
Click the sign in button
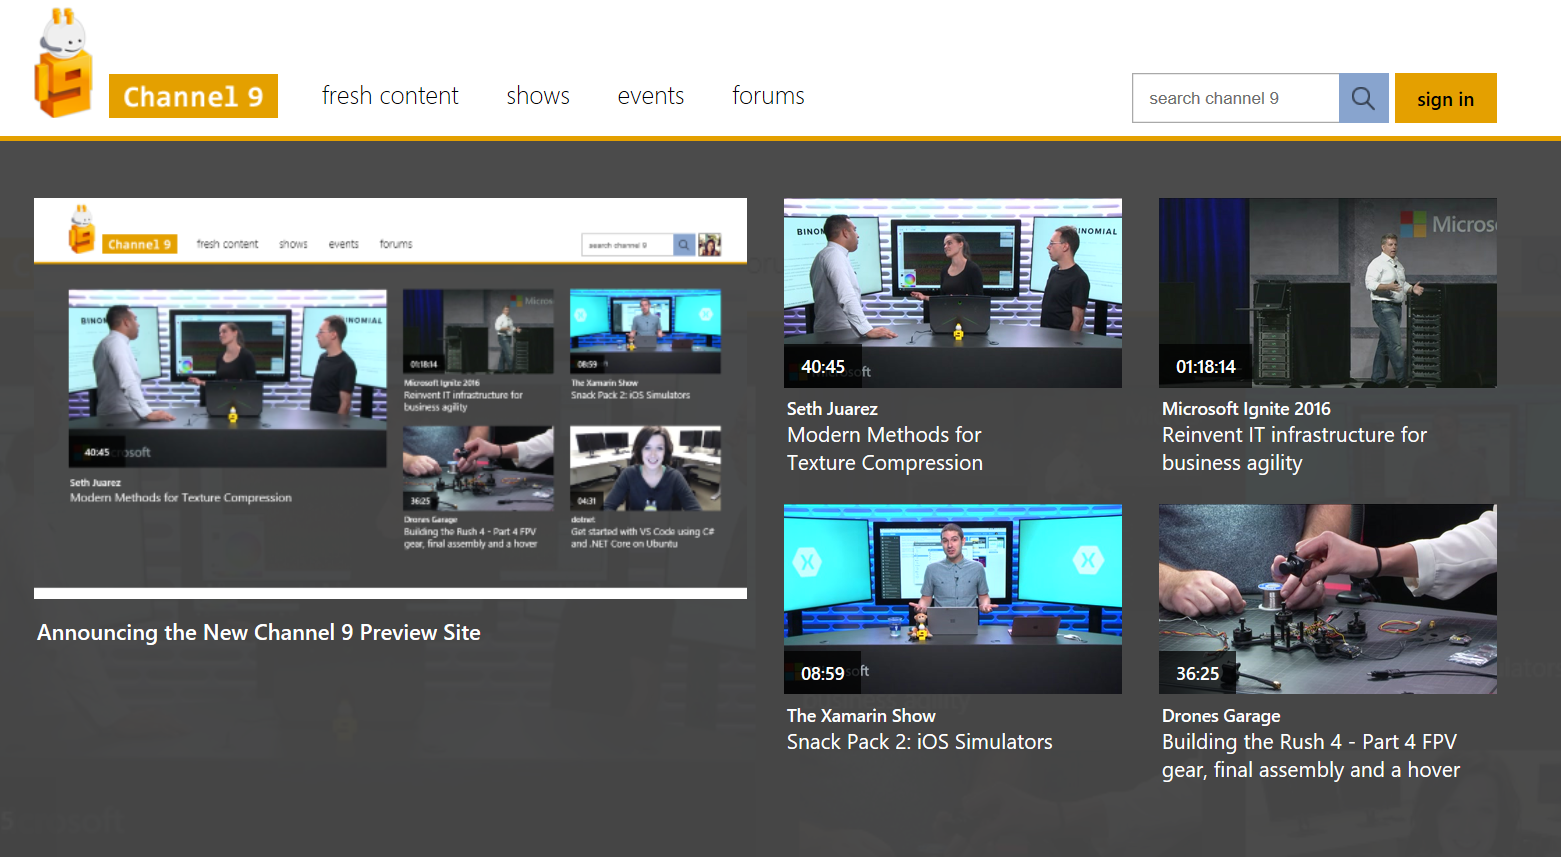tap(1445, 98)
